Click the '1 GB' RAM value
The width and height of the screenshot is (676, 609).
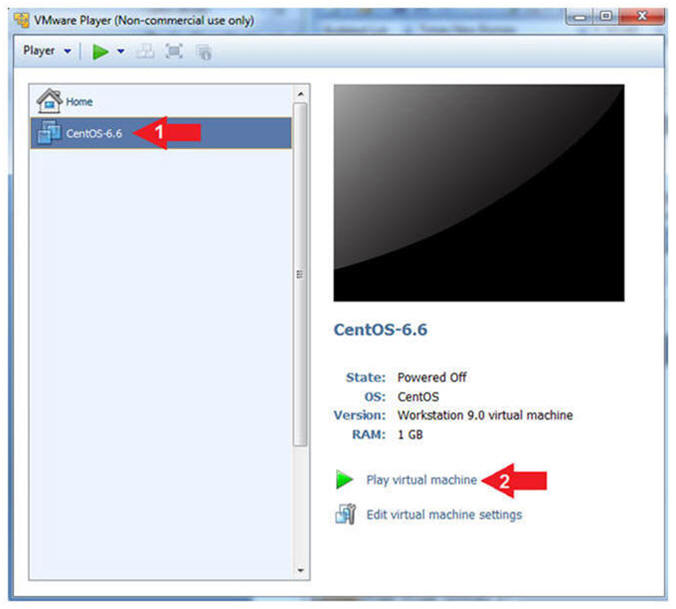pos(410,434)
